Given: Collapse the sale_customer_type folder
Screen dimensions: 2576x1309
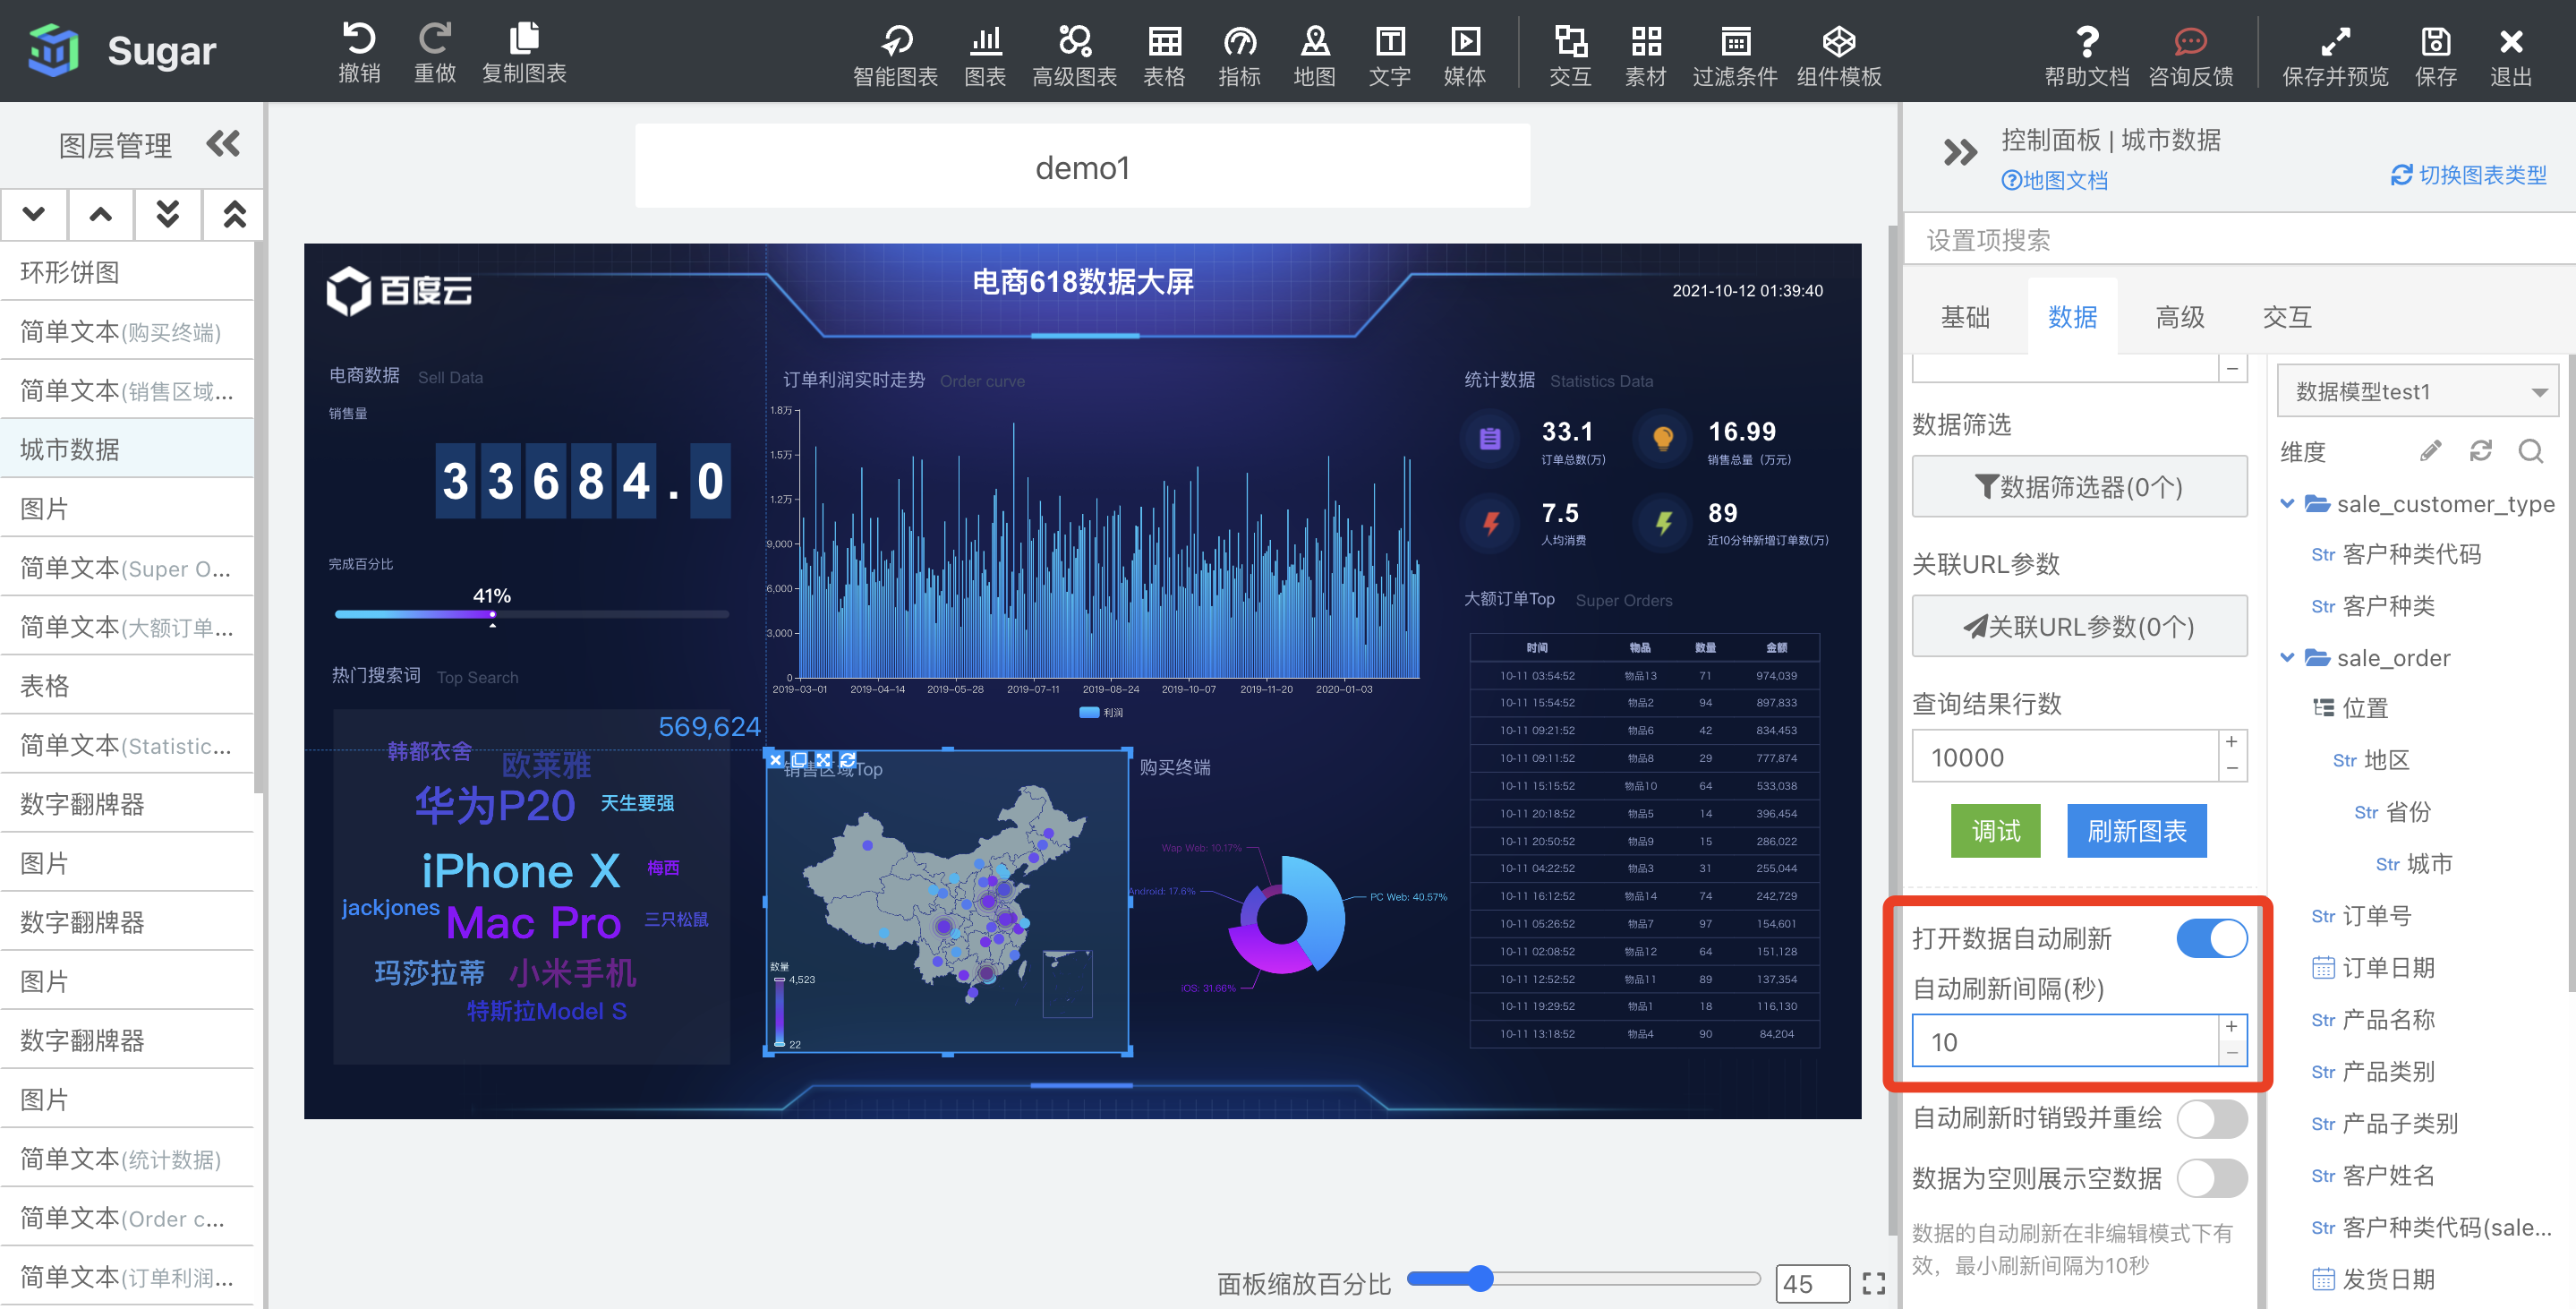Looking at the screenshot, I should pos(2289,504).
